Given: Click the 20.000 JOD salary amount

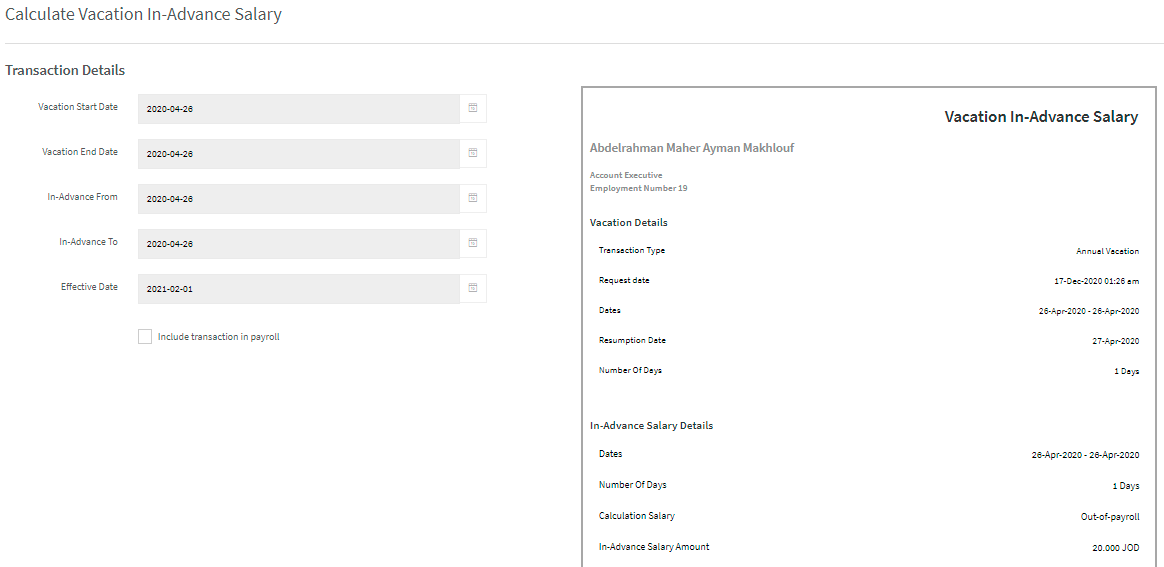Looking at the screenshot, I should pyautogui.click(x=1115, y=548).
